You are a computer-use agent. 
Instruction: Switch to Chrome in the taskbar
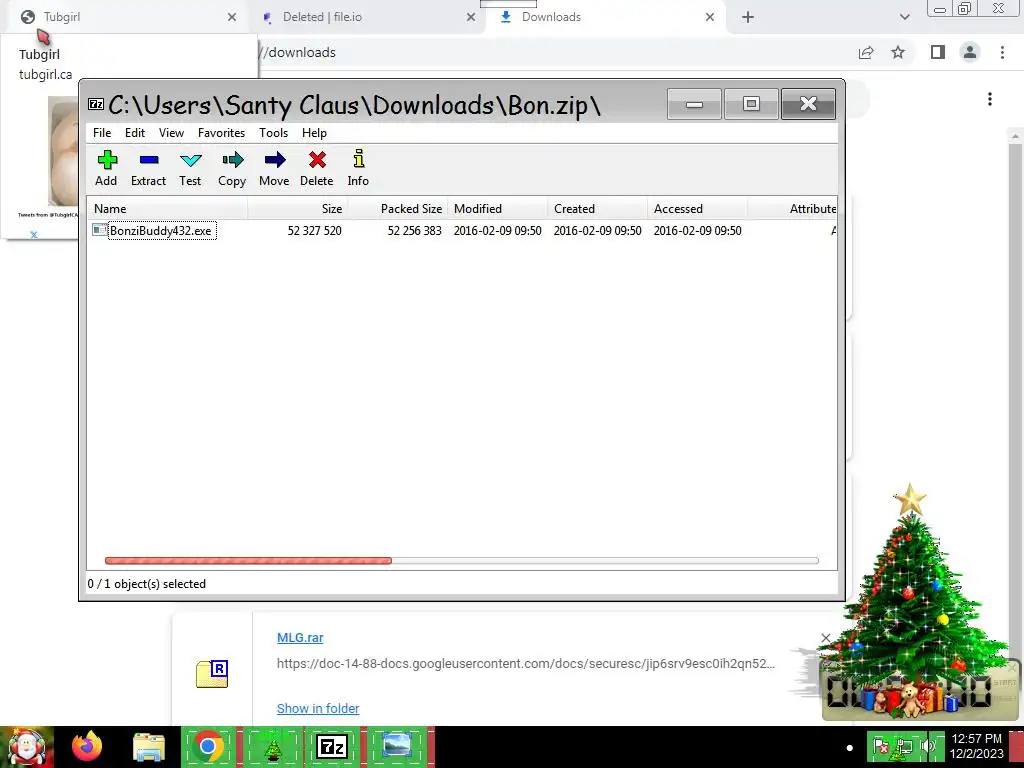coord(208,746)
